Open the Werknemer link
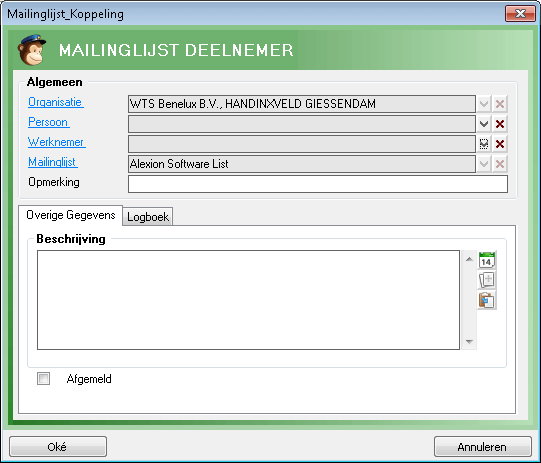This screenshot has width=541, height=463. pos(57,142)
